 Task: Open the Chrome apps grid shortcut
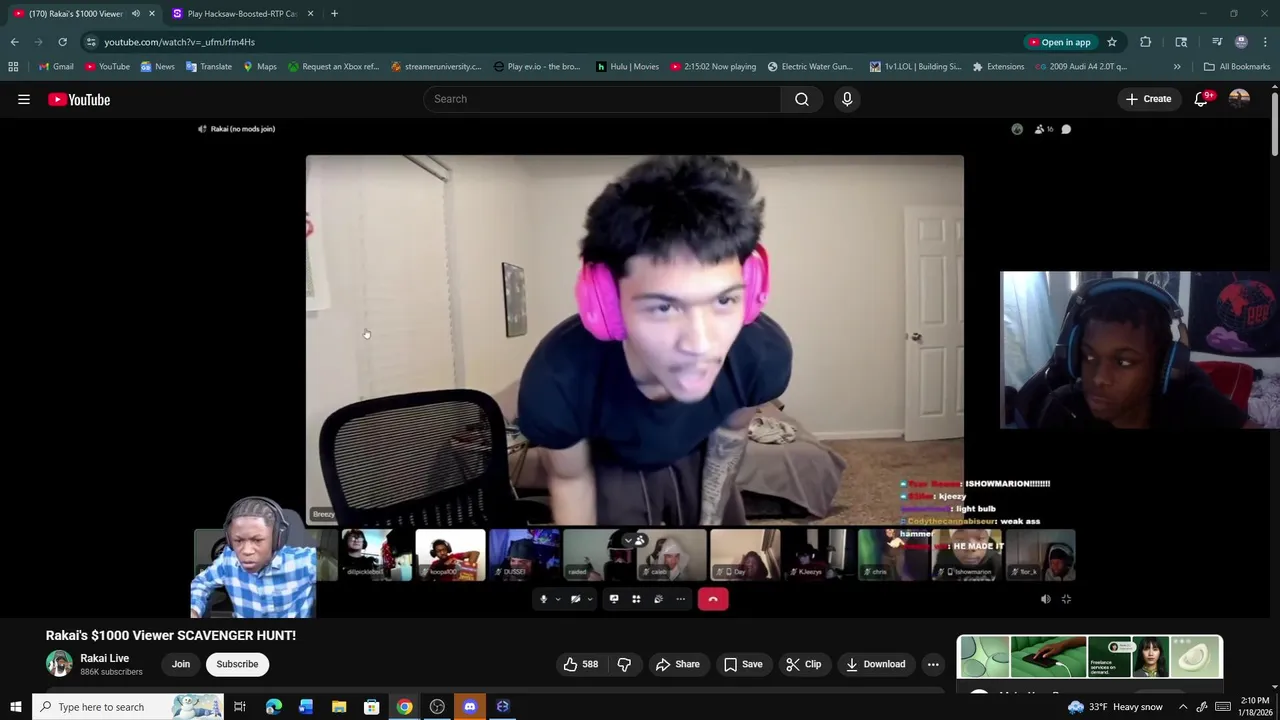(13, 67)
